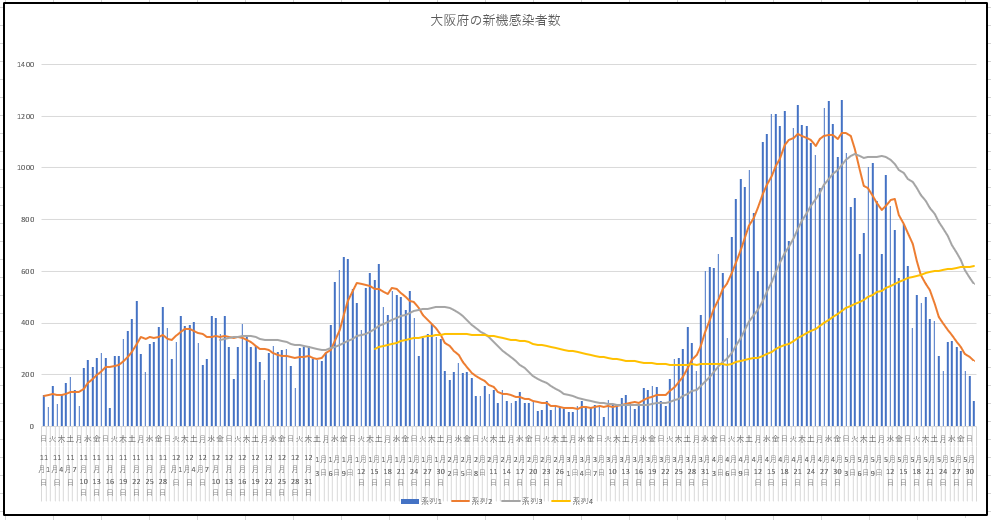This screenshot has width=991, height=520.
Task: Click the yellow line's right endpoint
Action: (973, 266)
